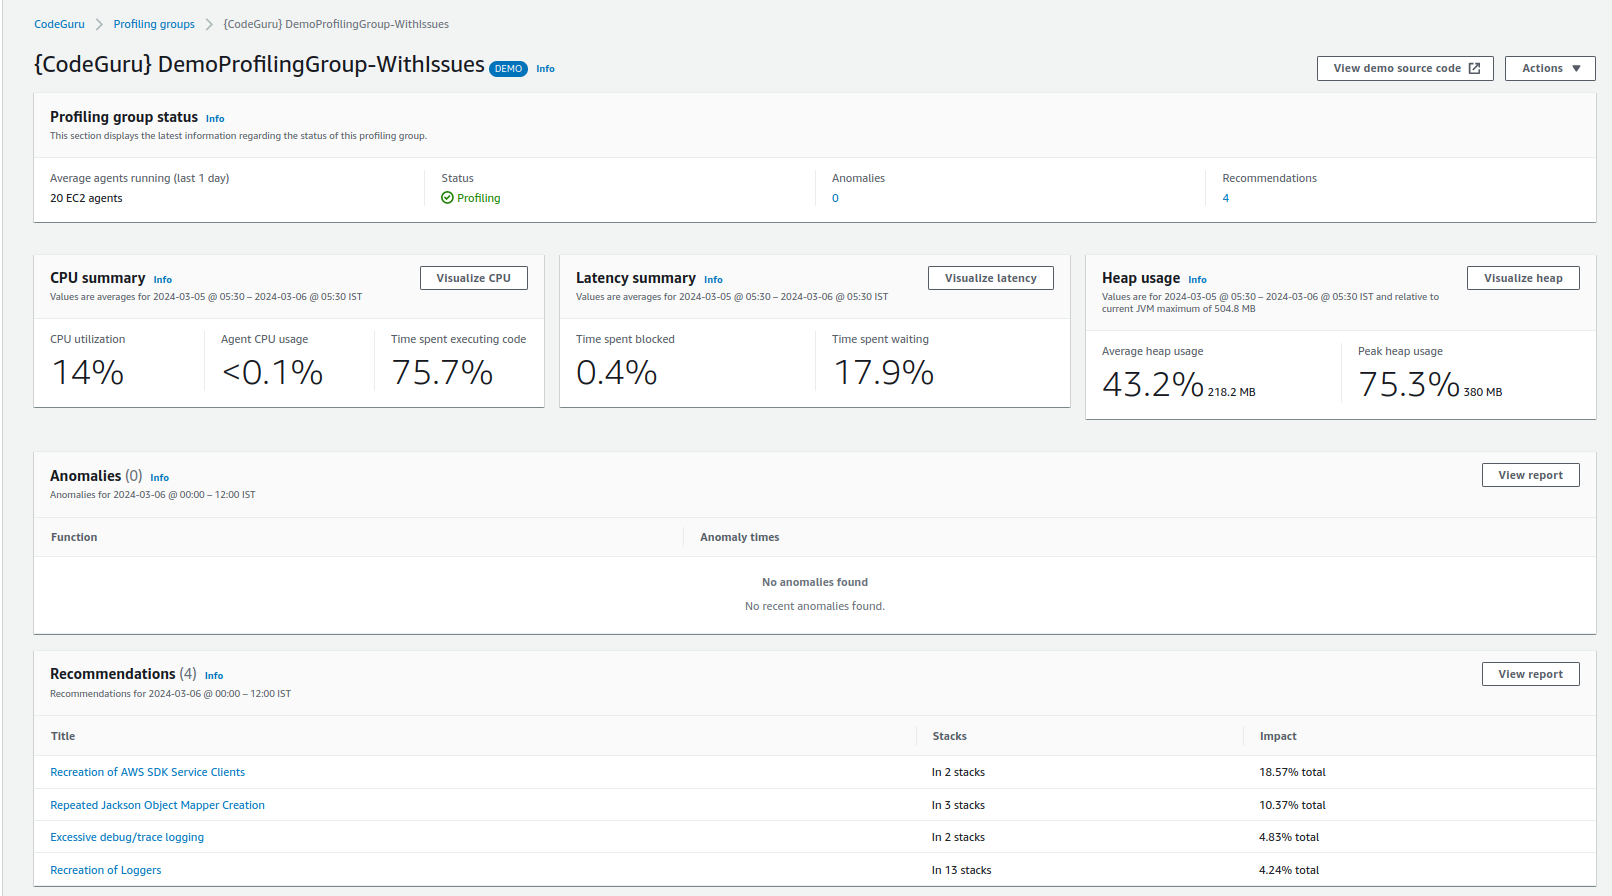Click the Function column header

(x=74, y=537)
